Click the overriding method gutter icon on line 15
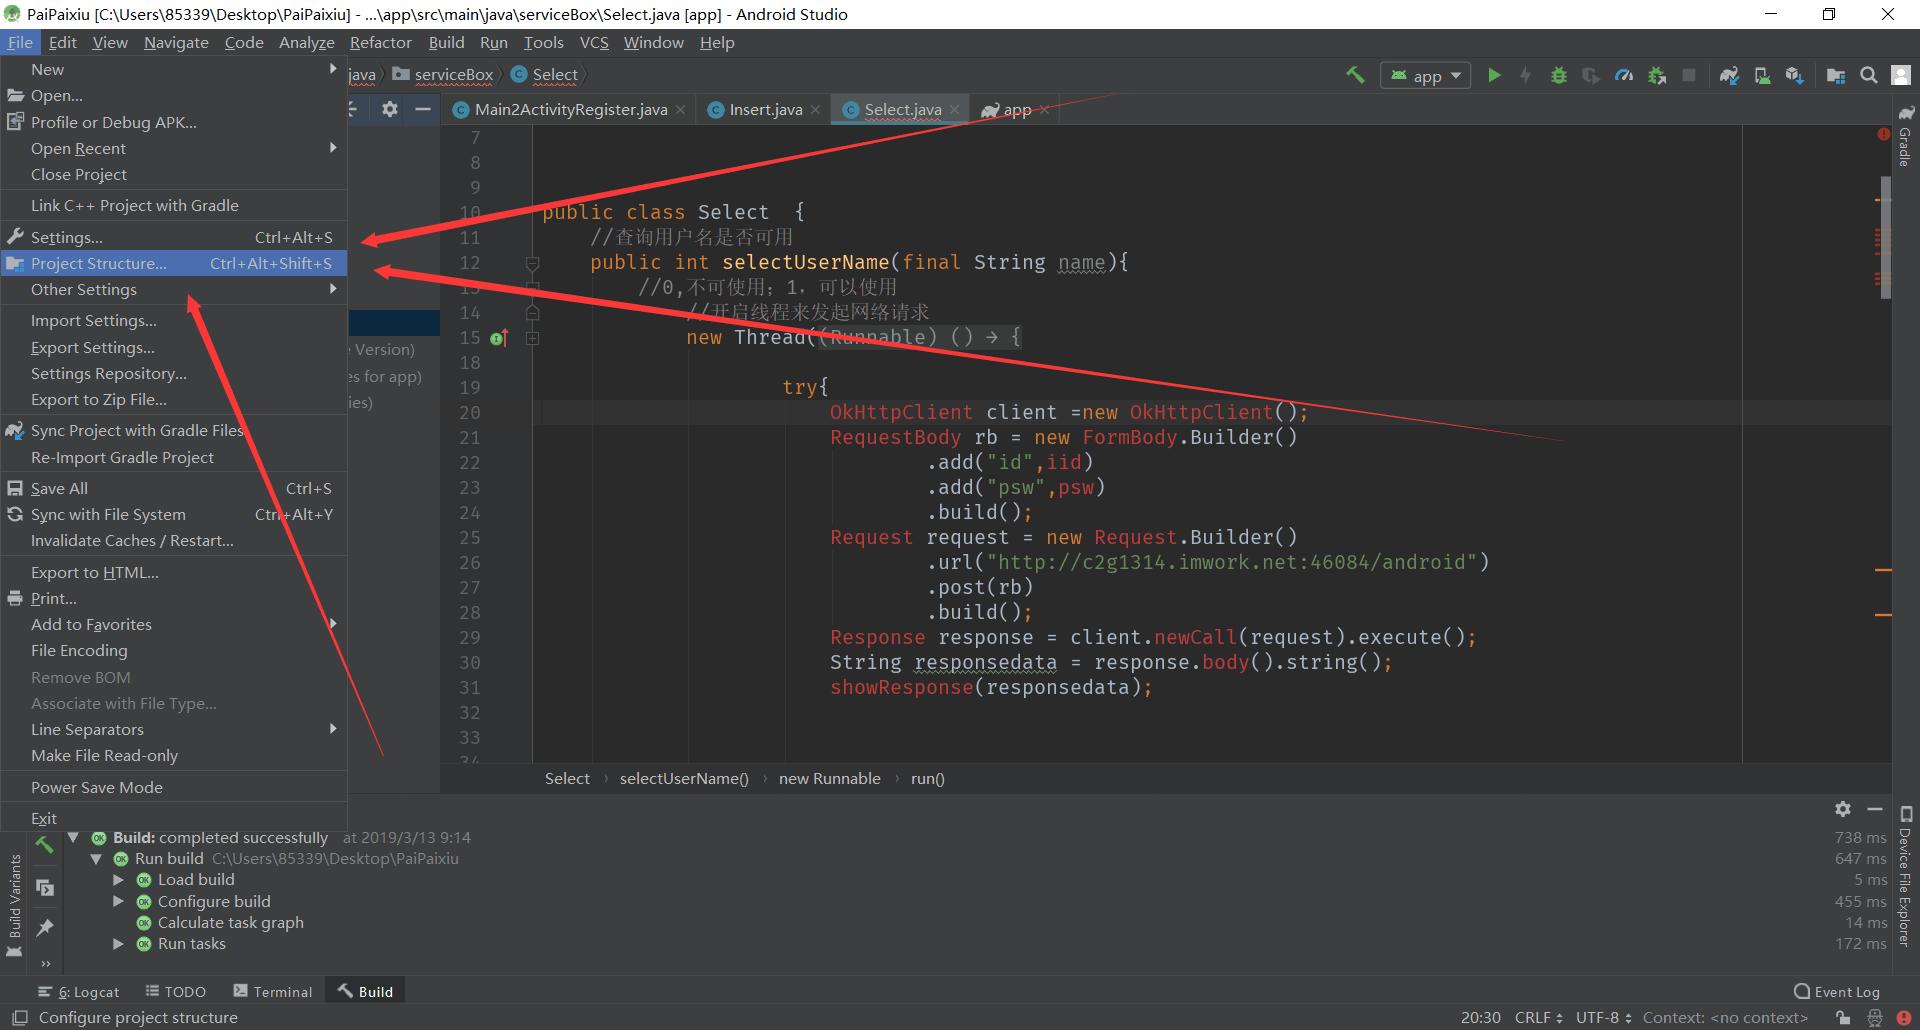The width and height of the screenshot is (1920, 1030). coord(499,338)
